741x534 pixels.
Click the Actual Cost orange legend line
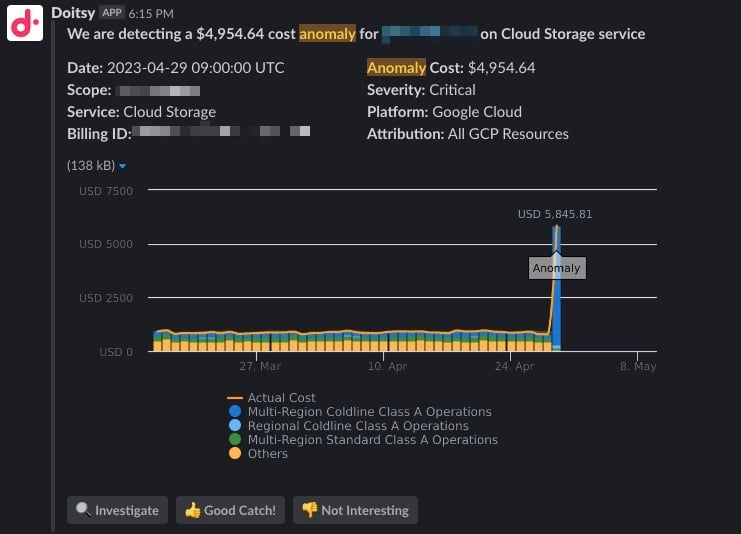235,398
